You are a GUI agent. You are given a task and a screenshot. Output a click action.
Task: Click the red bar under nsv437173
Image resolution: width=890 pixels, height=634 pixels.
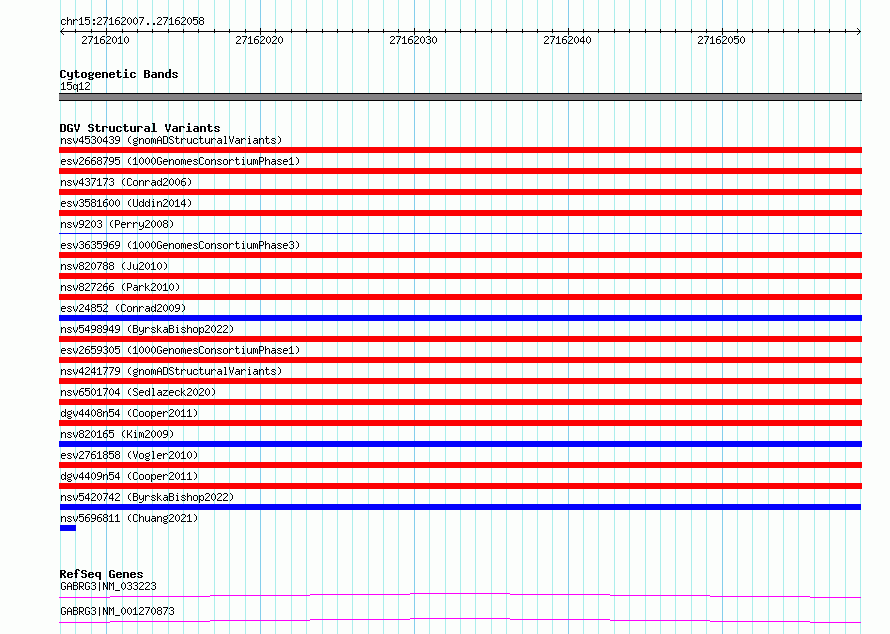tap(460, 192)
